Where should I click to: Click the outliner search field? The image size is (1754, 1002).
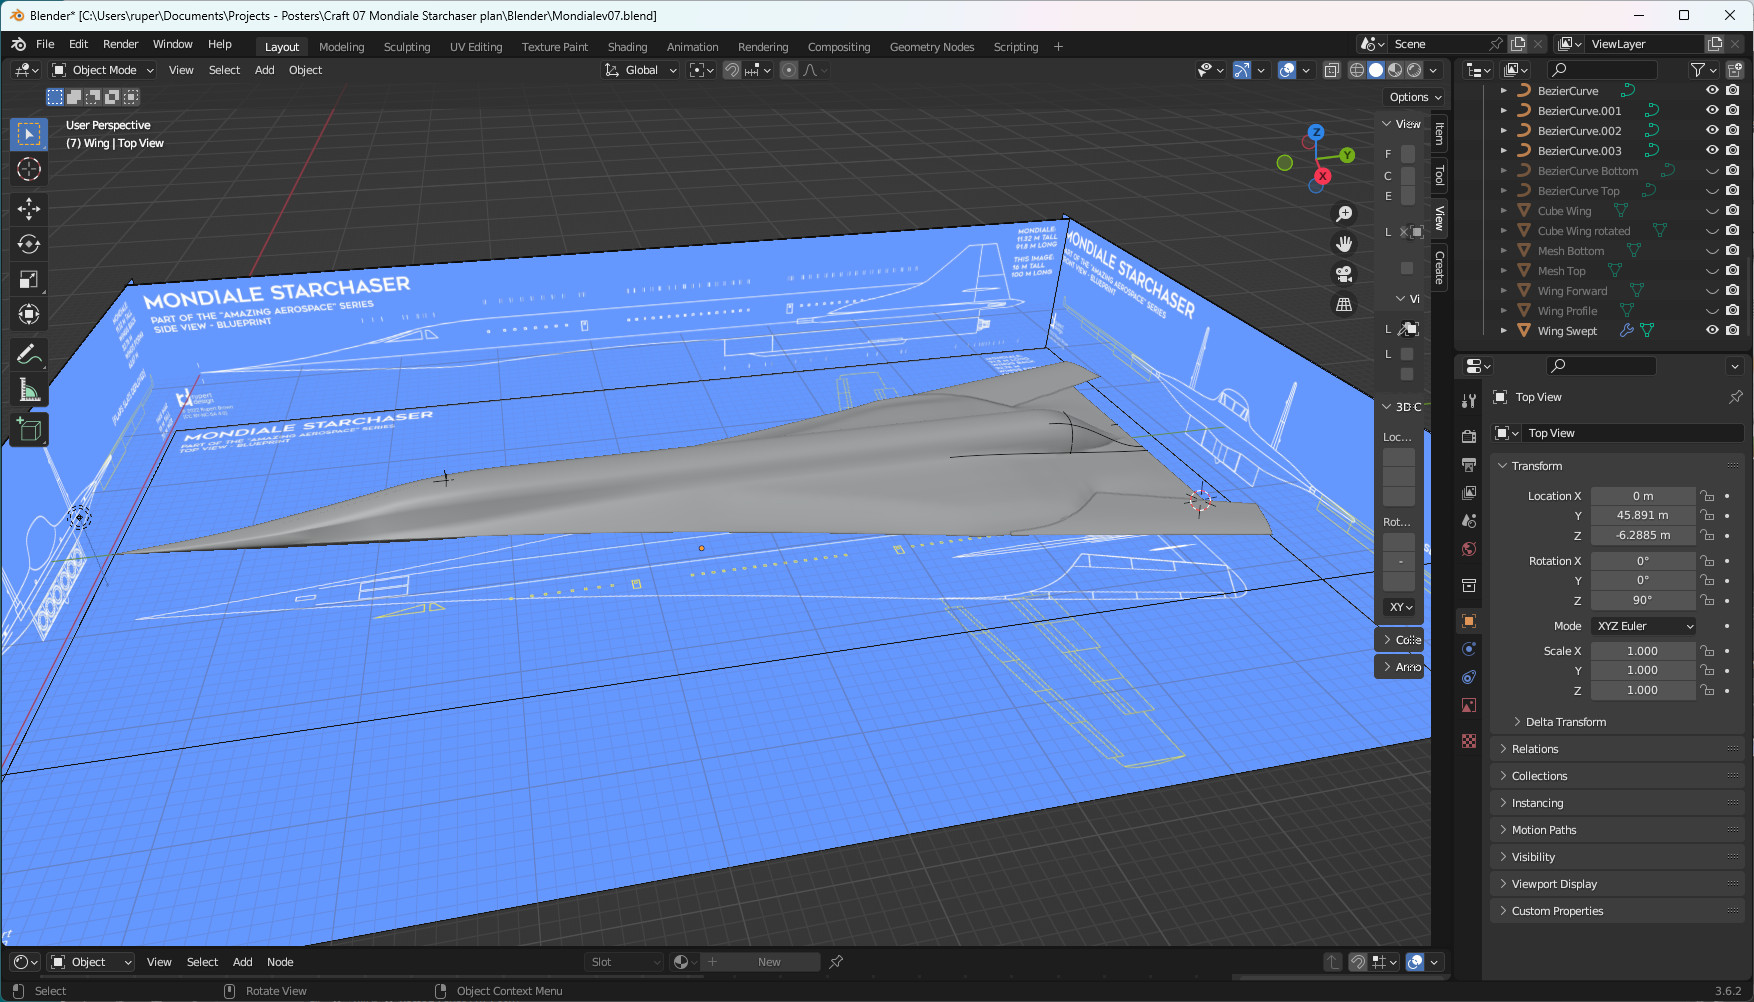coord(1601,70)
